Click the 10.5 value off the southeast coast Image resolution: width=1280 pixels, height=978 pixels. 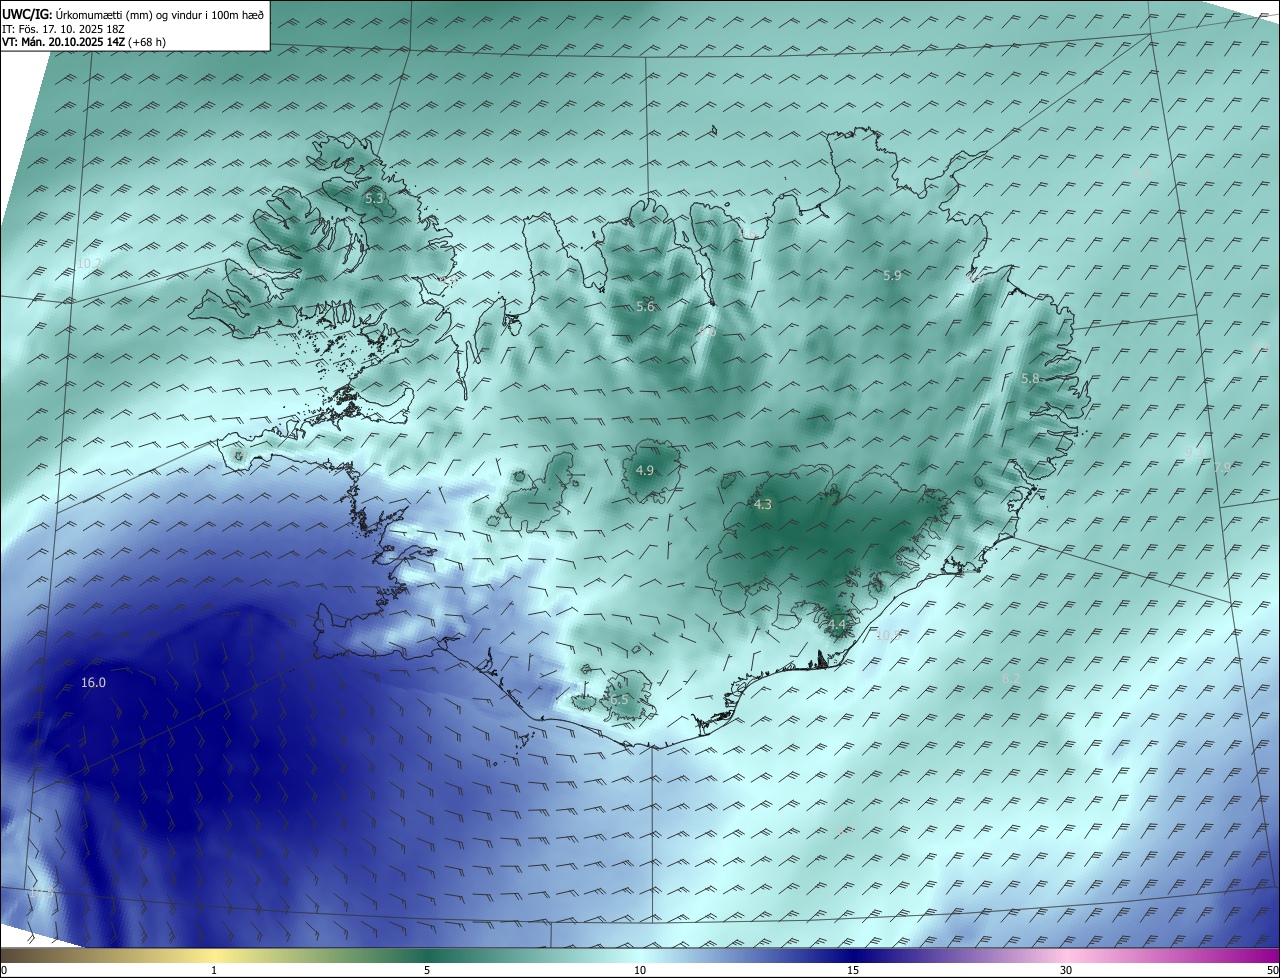pos(888,634)
